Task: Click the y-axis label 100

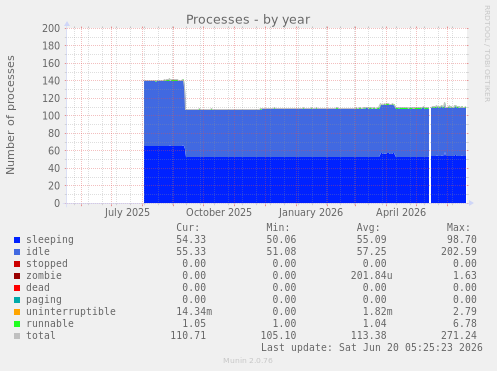Action: (51, 116)
